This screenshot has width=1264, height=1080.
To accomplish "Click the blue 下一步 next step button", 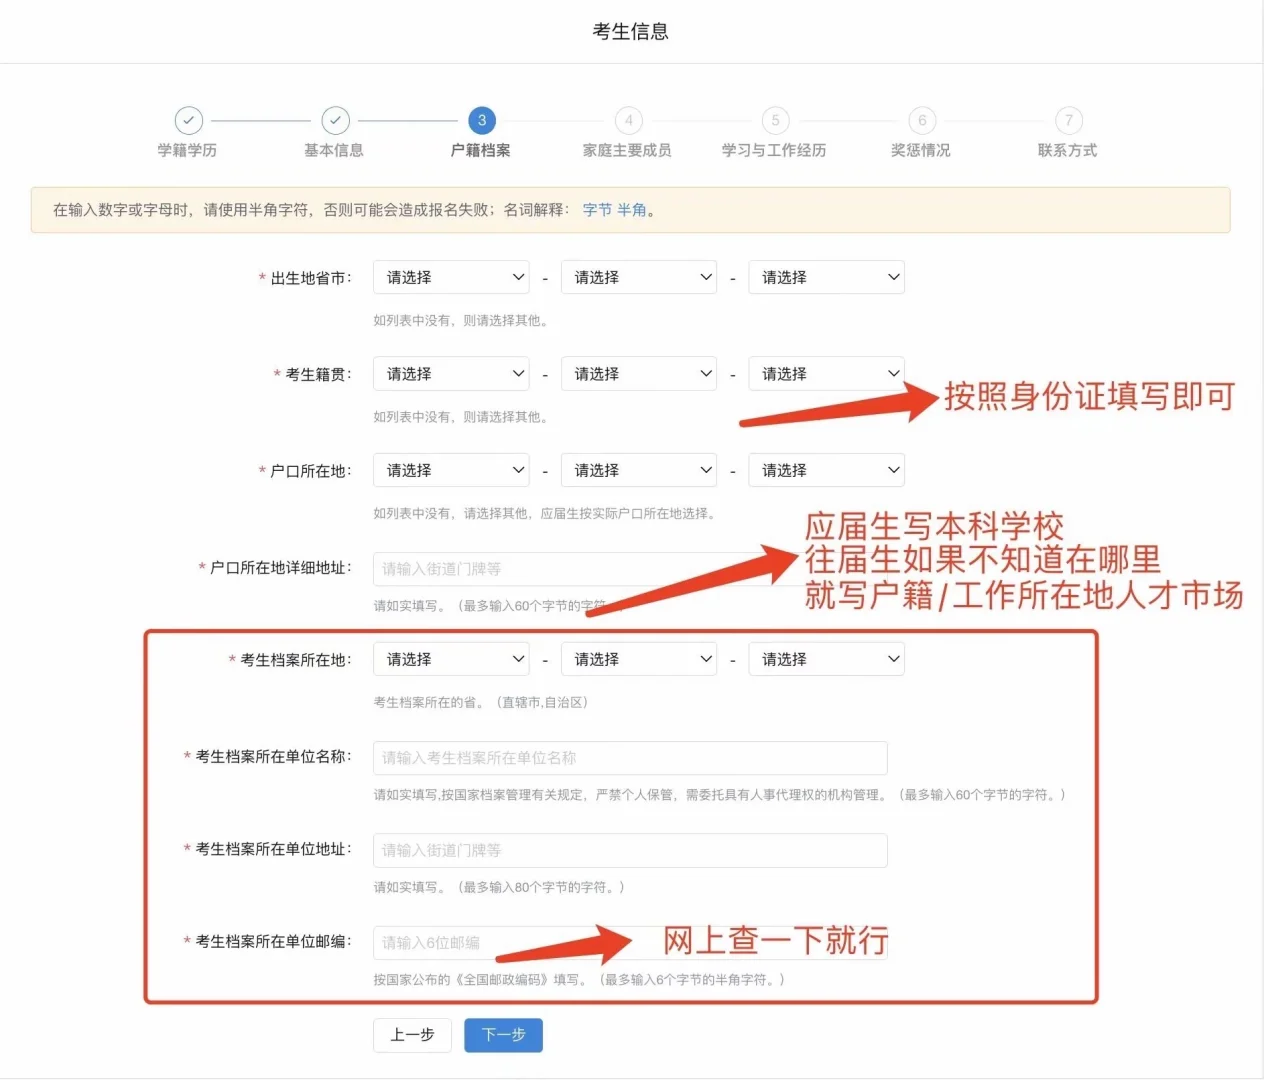I will click(503, 1035).
